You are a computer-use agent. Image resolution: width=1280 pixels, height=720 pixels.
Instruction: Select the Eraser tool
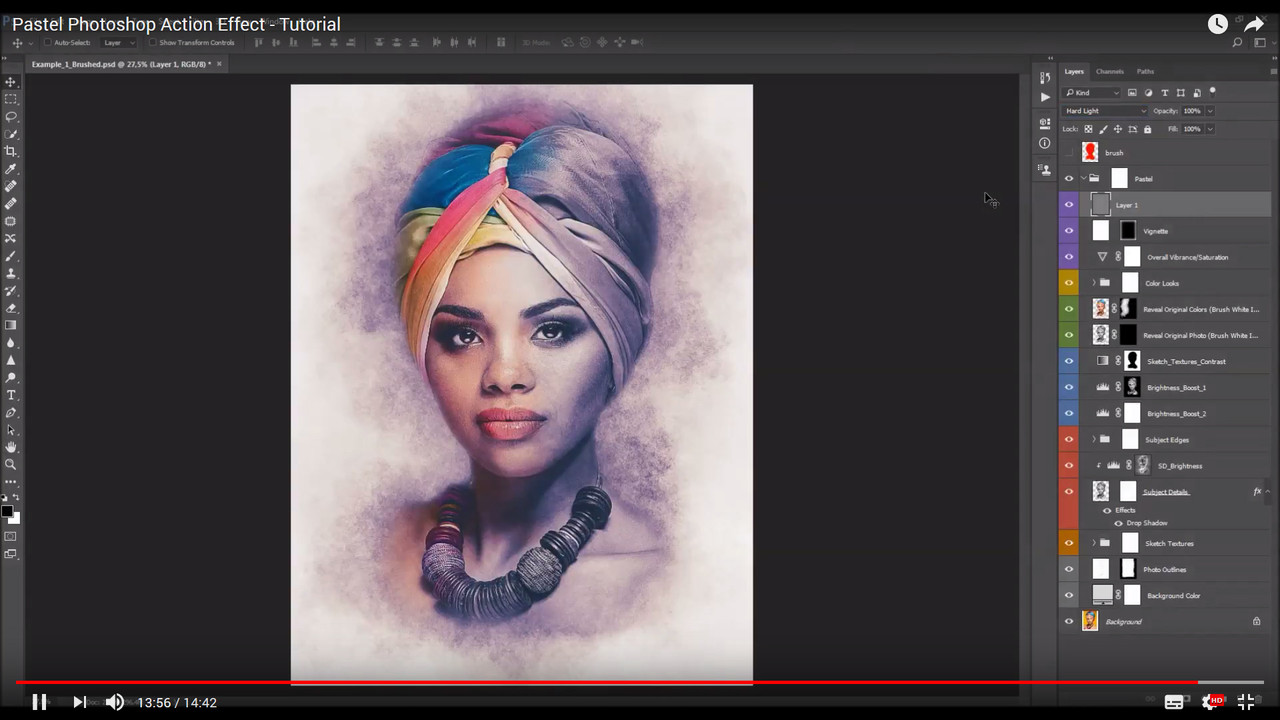coord(11,308)
